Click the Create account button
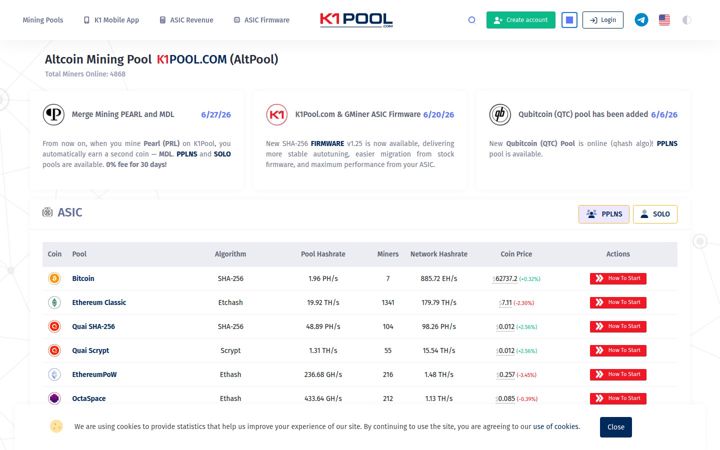Image resolution: width=720 pixels, height=450 pixels. (x=521, y=20)
